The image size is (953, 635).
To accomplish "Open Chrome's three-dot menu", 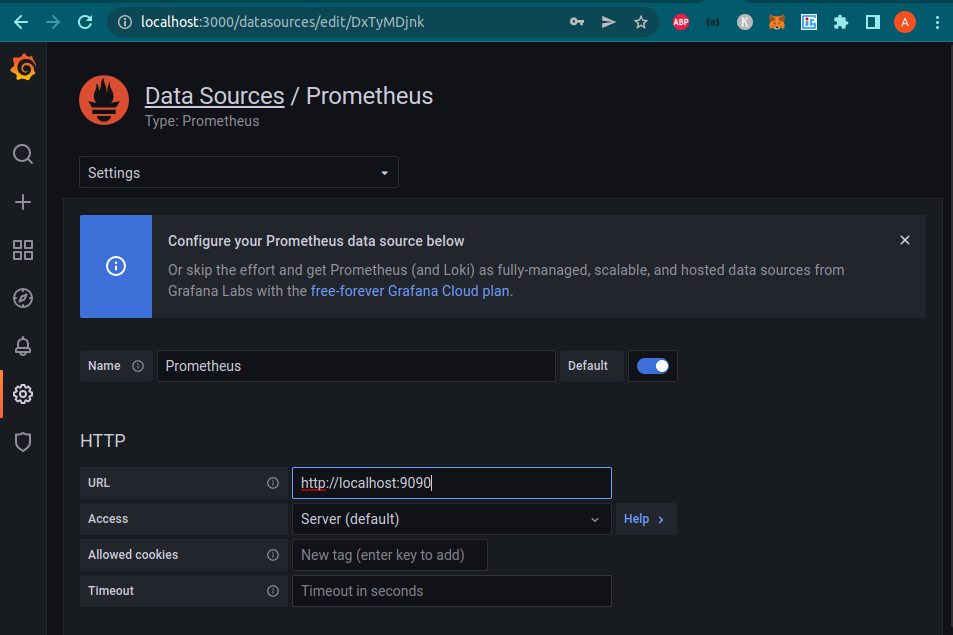I will tap(937, 21).
